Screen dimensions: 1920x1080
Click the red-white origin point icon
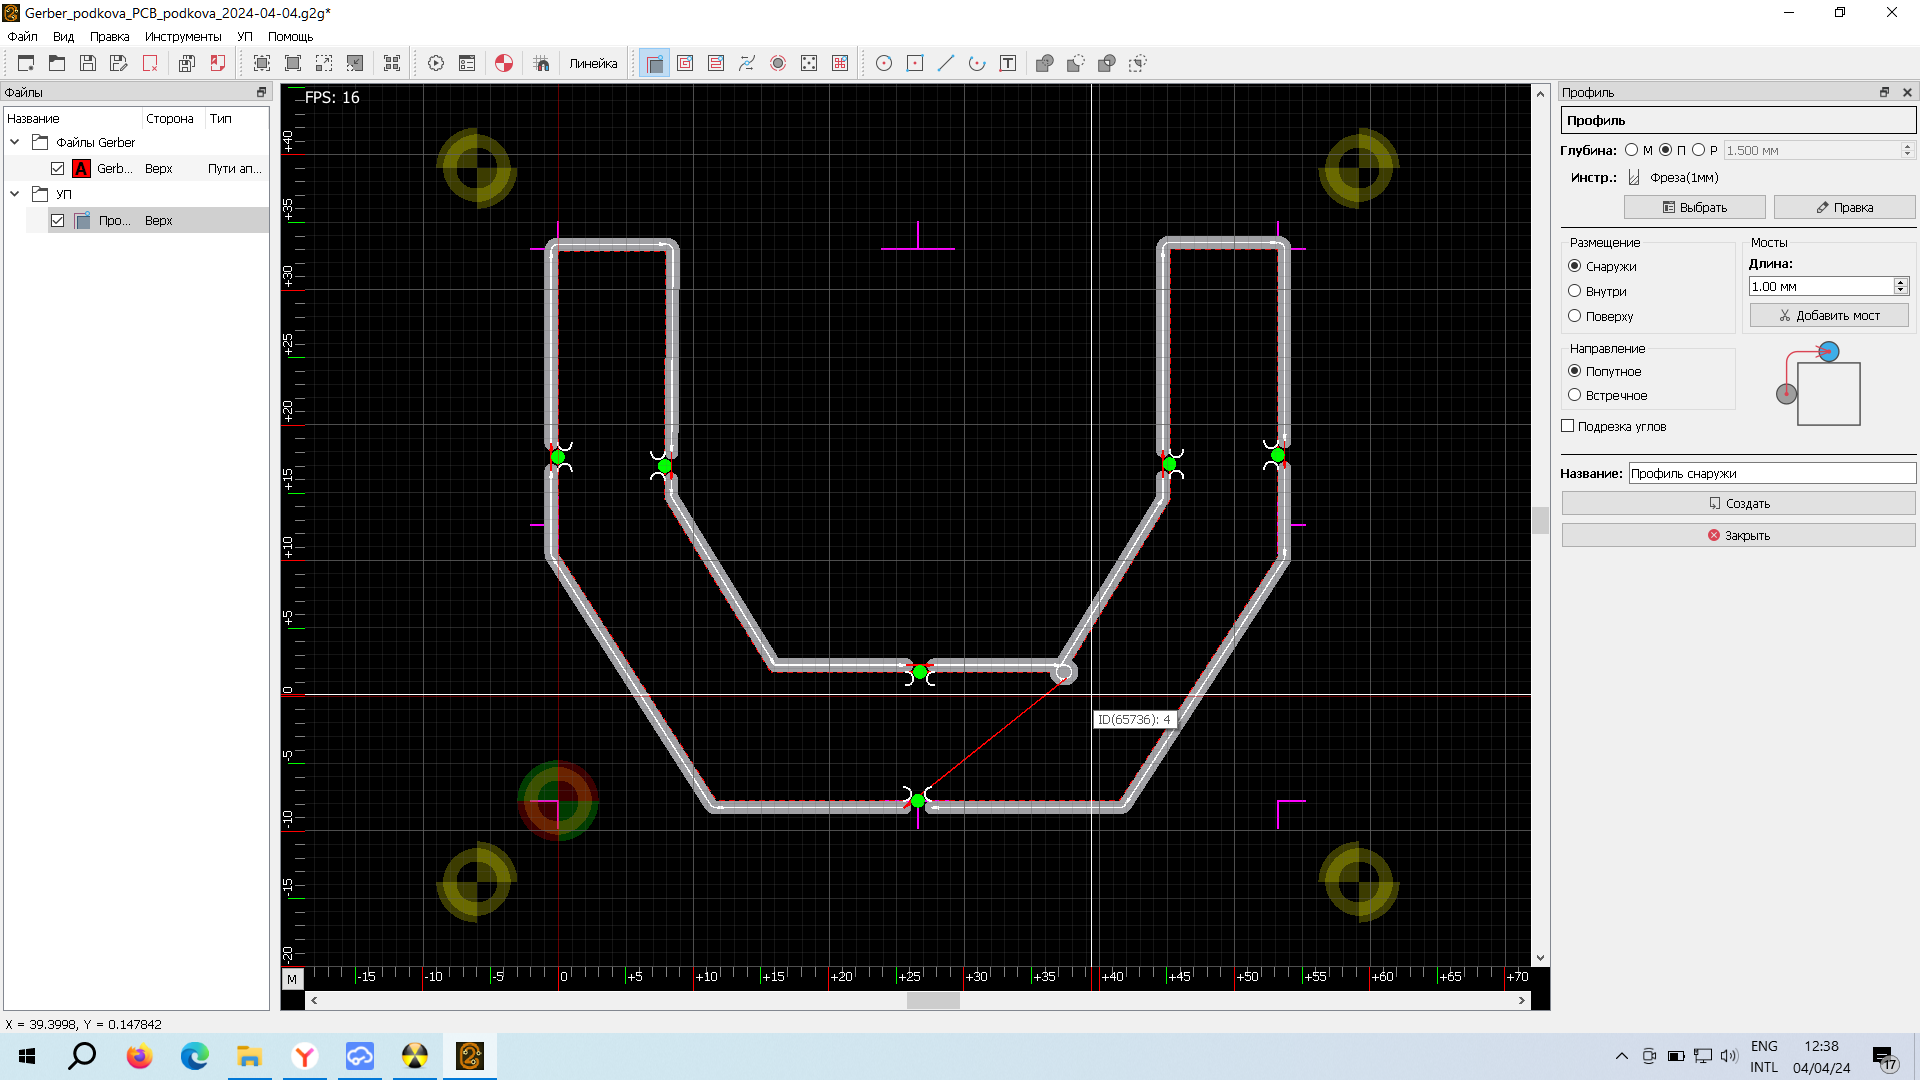[504, 63]
